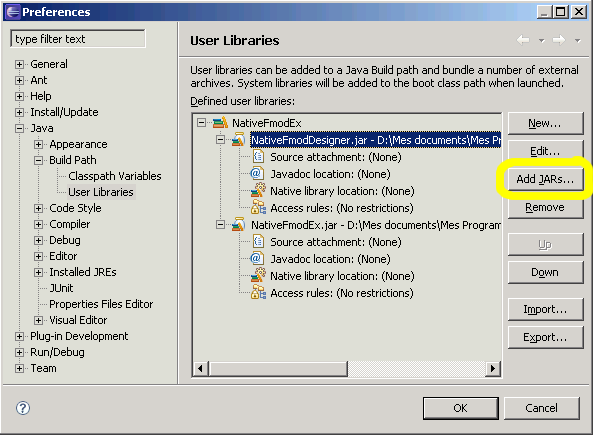The width and height of the screenshot is (593, 435).
Task: Click the NativeFmodDesigner.jar jar icon
Action: tap(239, 140)
